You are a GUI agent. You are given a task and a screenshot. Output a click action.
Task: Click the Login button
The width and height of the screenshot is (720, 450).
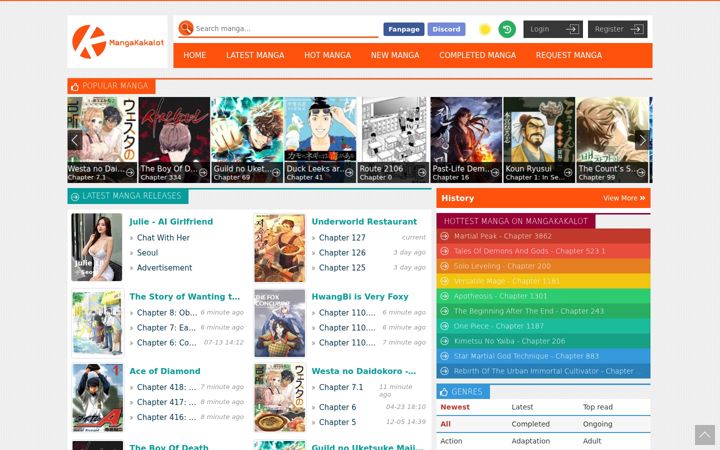pos(553,29)
